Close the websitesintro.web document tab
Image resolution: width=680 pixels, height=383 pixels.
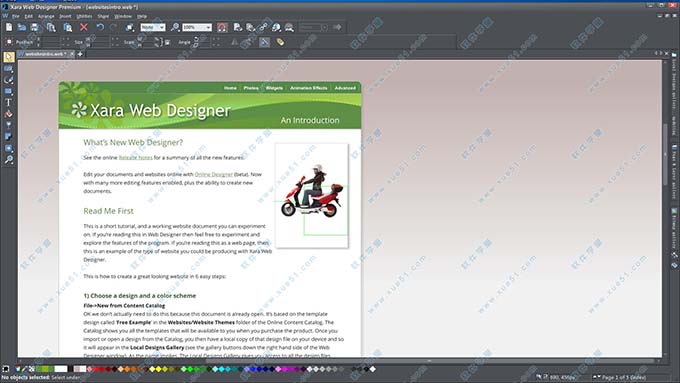tap(72, 54)
